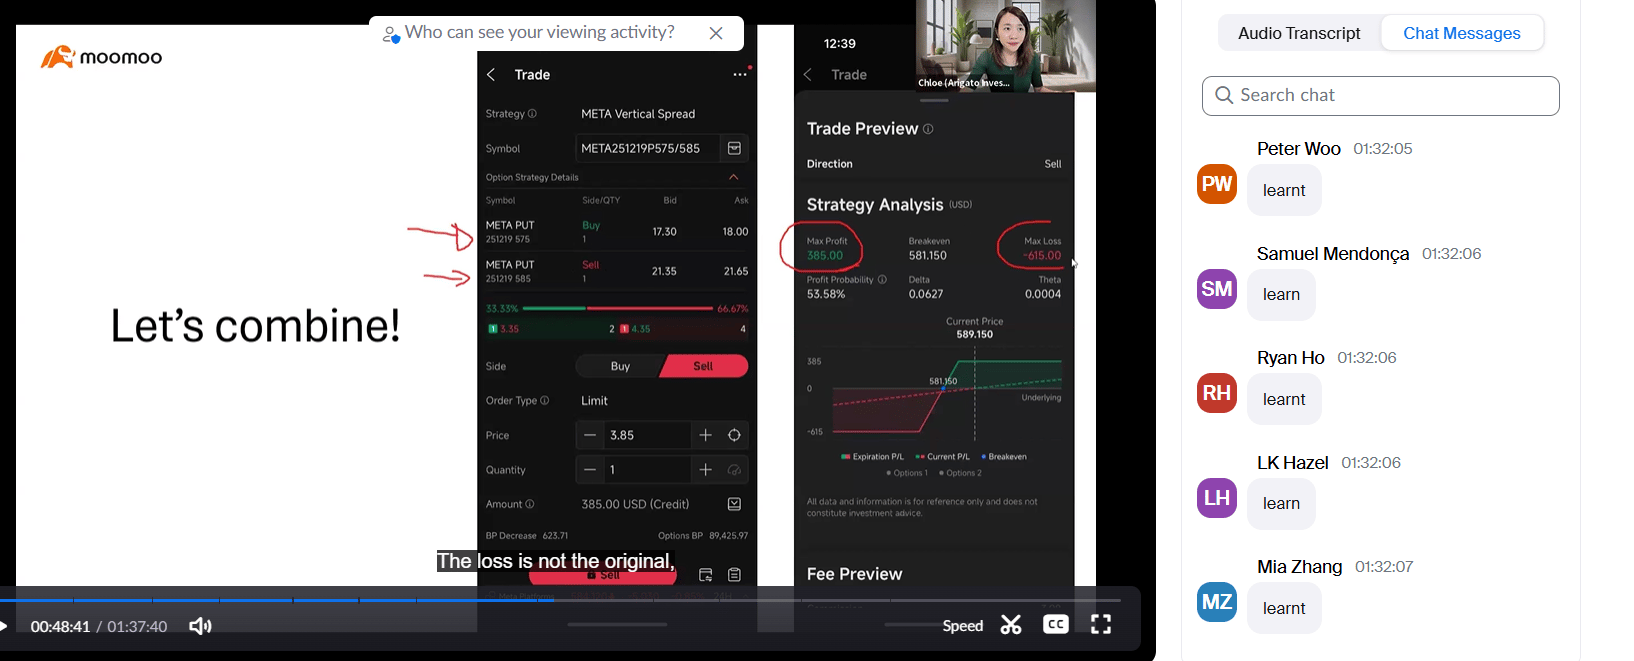
Task: Switch to the Audio Transcript tab
Action: click(1299, 33)
